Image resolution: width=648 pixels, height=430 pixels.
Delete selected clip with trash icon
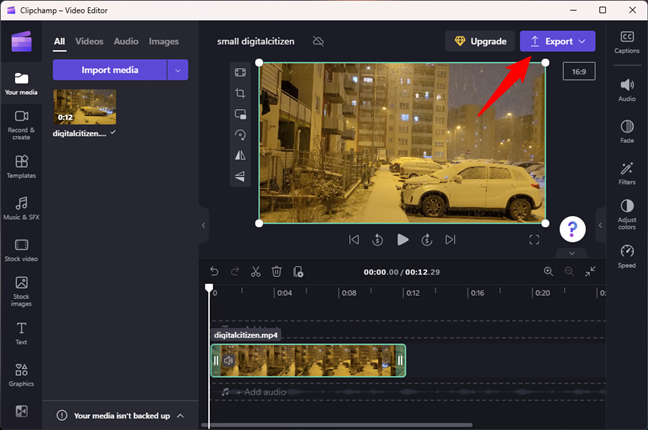click(x=277, y=271)
